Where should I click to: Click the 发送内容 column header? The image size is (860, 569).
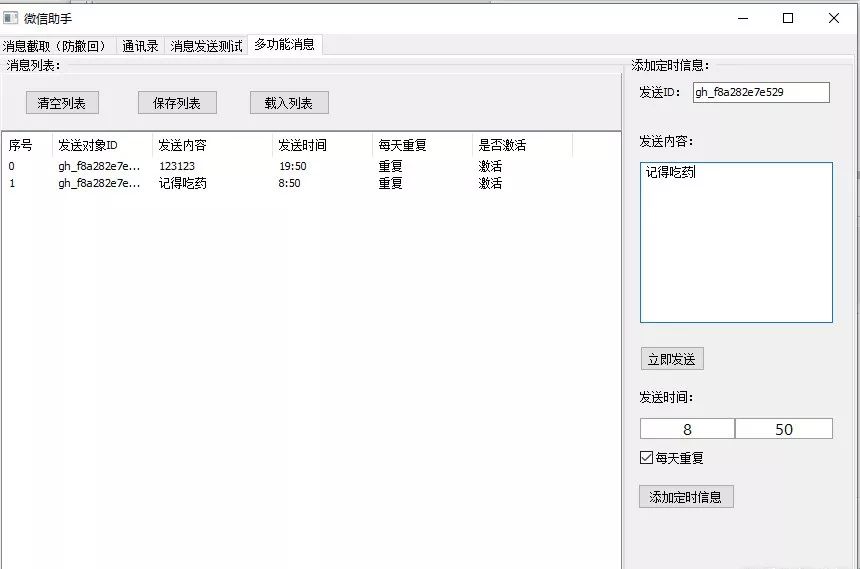pyautogui.click(x=212, y=145)
